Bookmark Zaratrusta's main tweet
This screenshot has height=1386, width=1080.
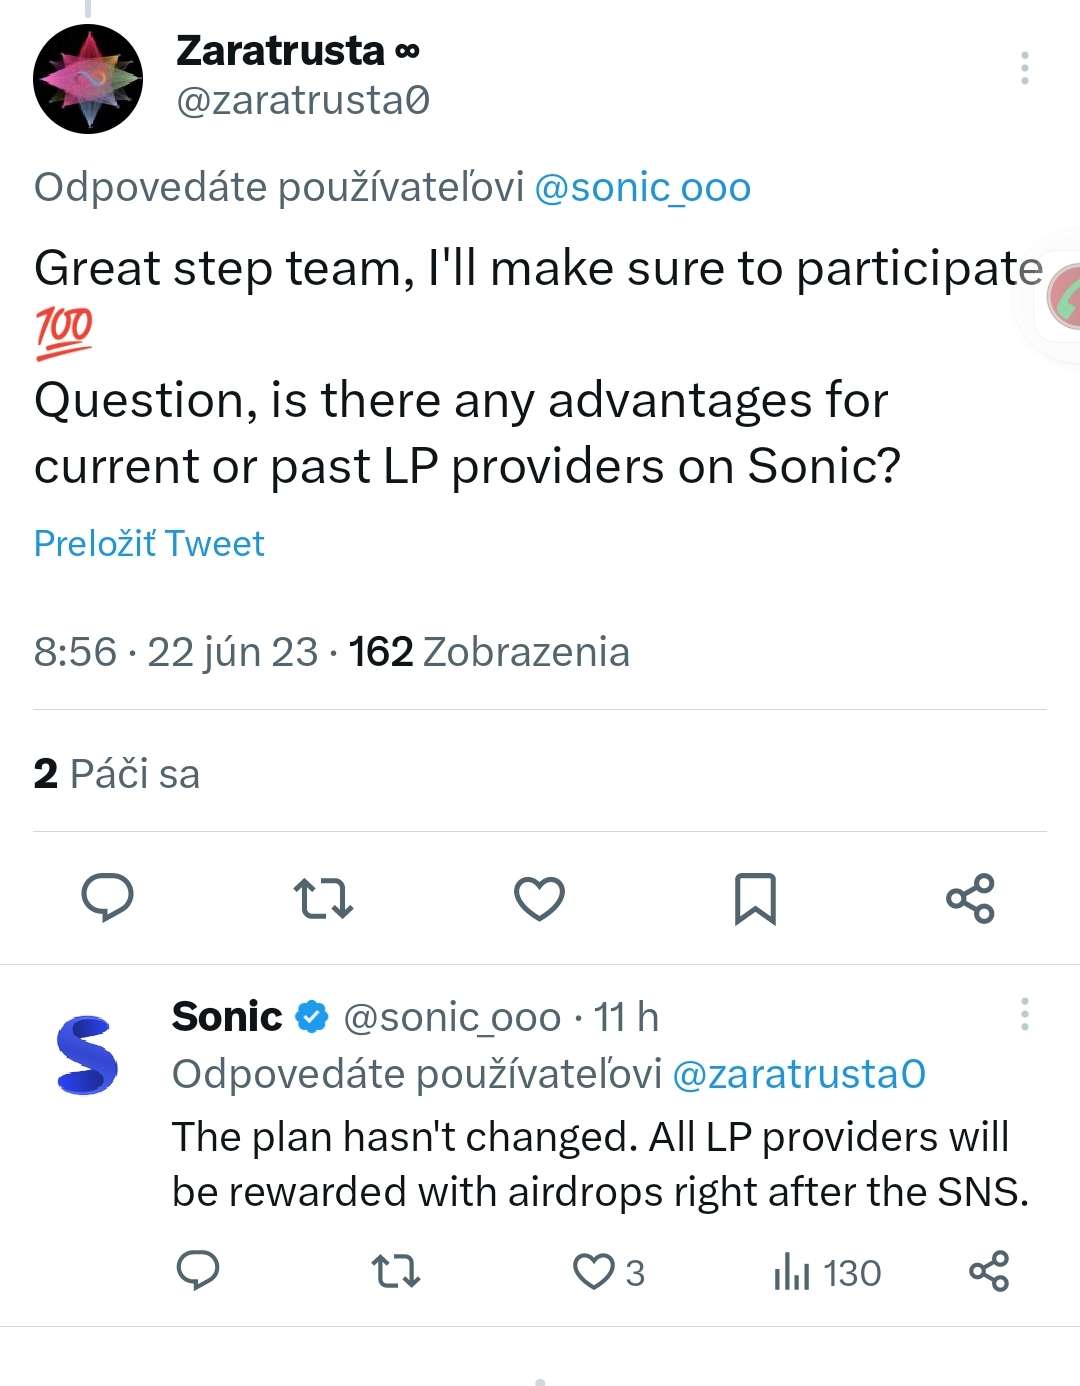pos(755,898)
